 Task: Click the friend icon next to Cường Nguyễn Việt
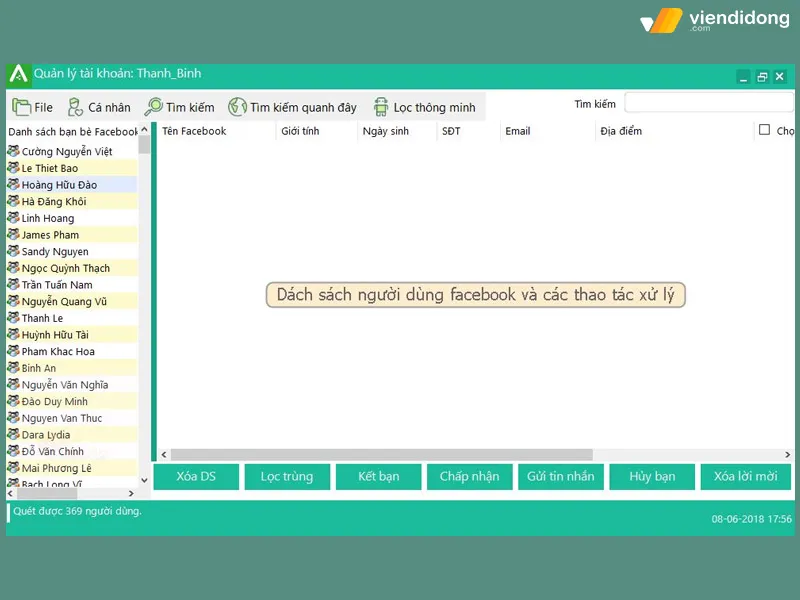[13, 151]
